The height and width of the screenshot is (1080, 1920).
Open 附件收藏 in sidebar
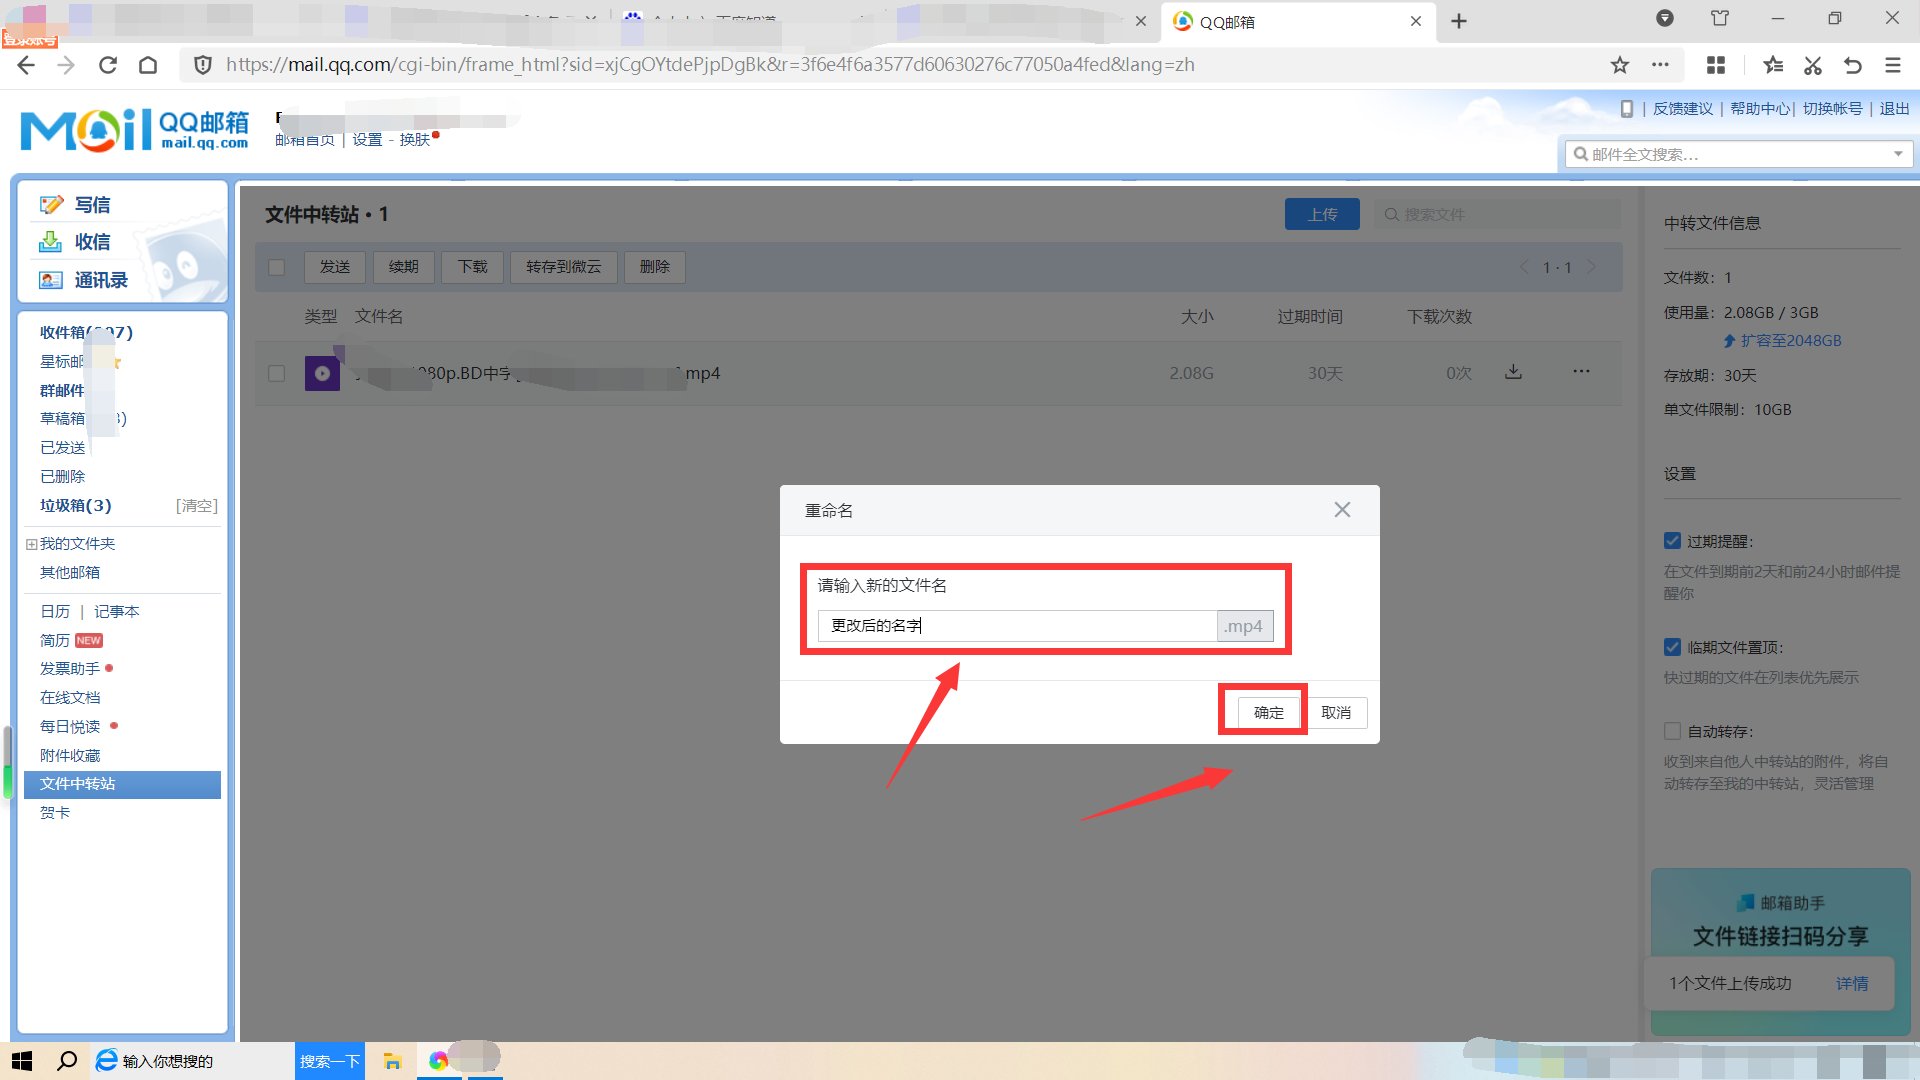coord(70,755)
